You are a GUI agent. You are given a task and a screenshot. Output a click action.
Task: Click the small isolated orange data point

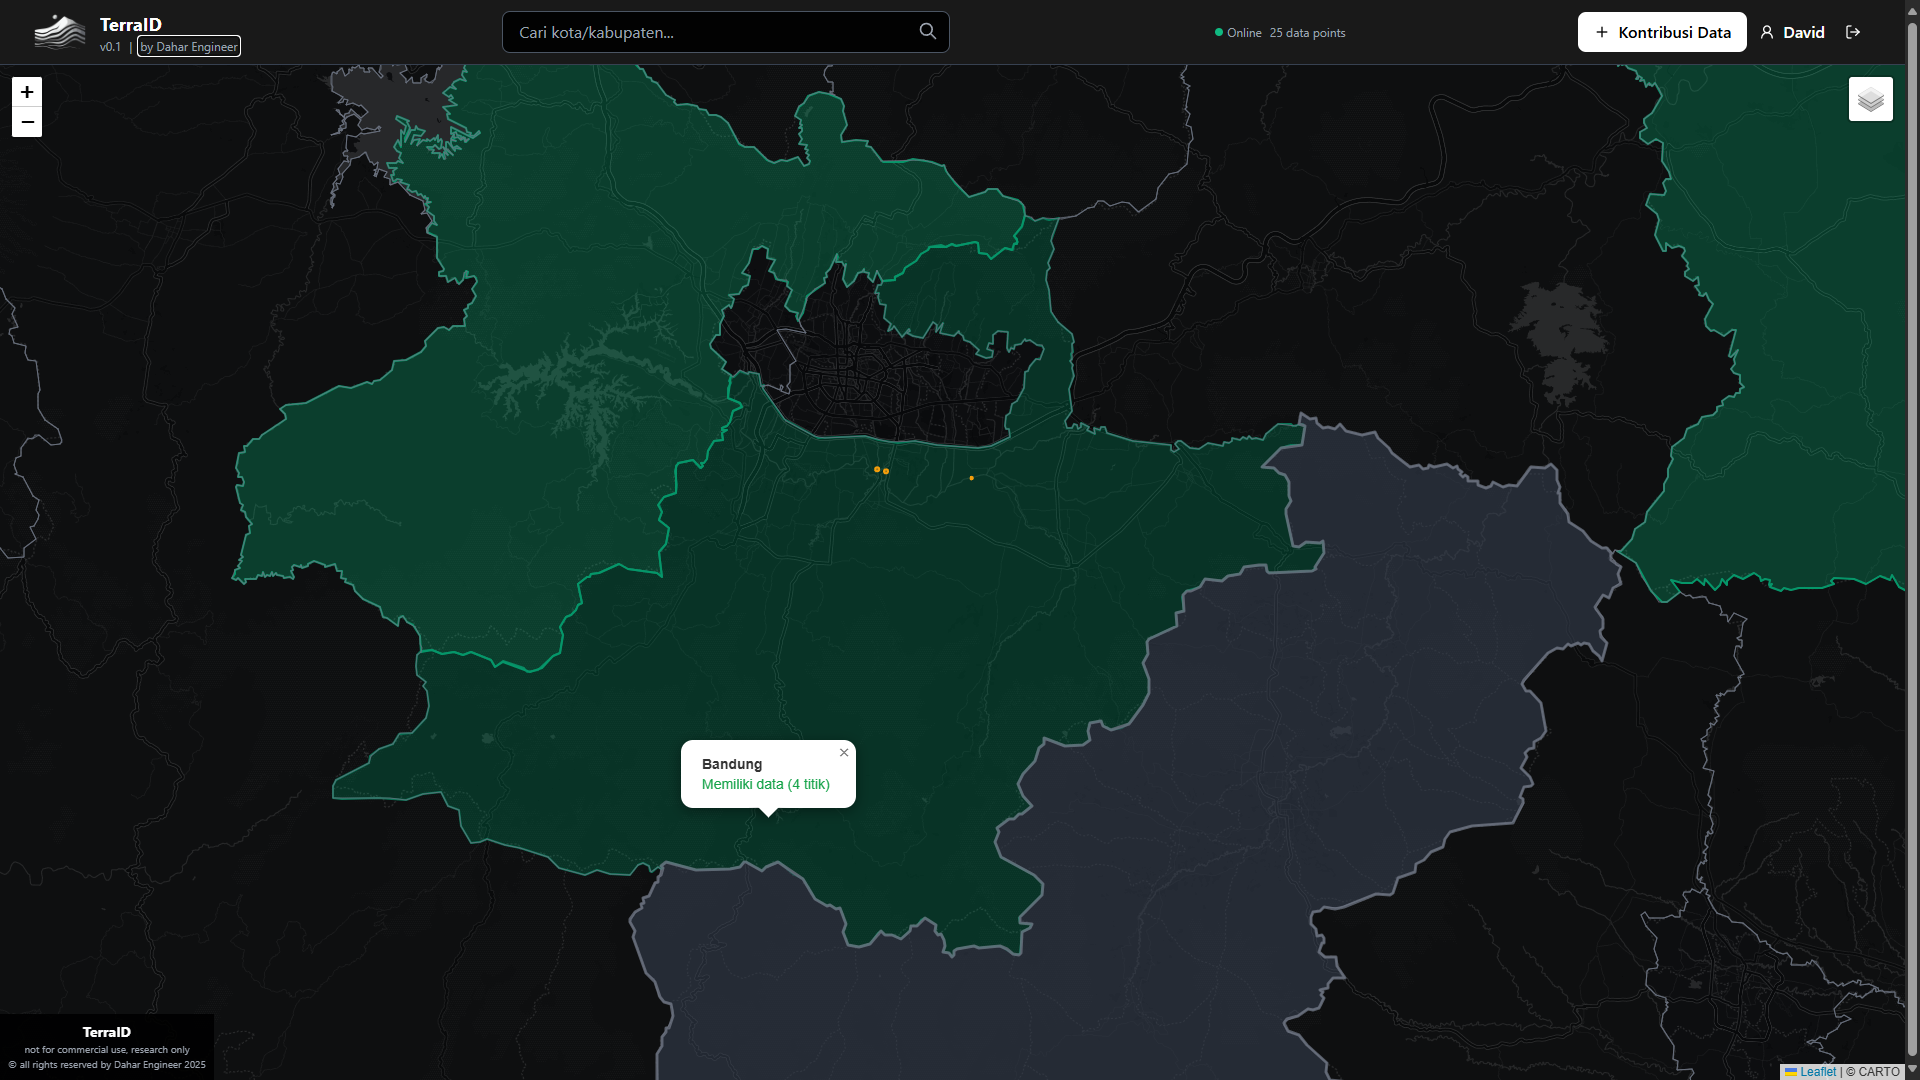pos(971,478)
